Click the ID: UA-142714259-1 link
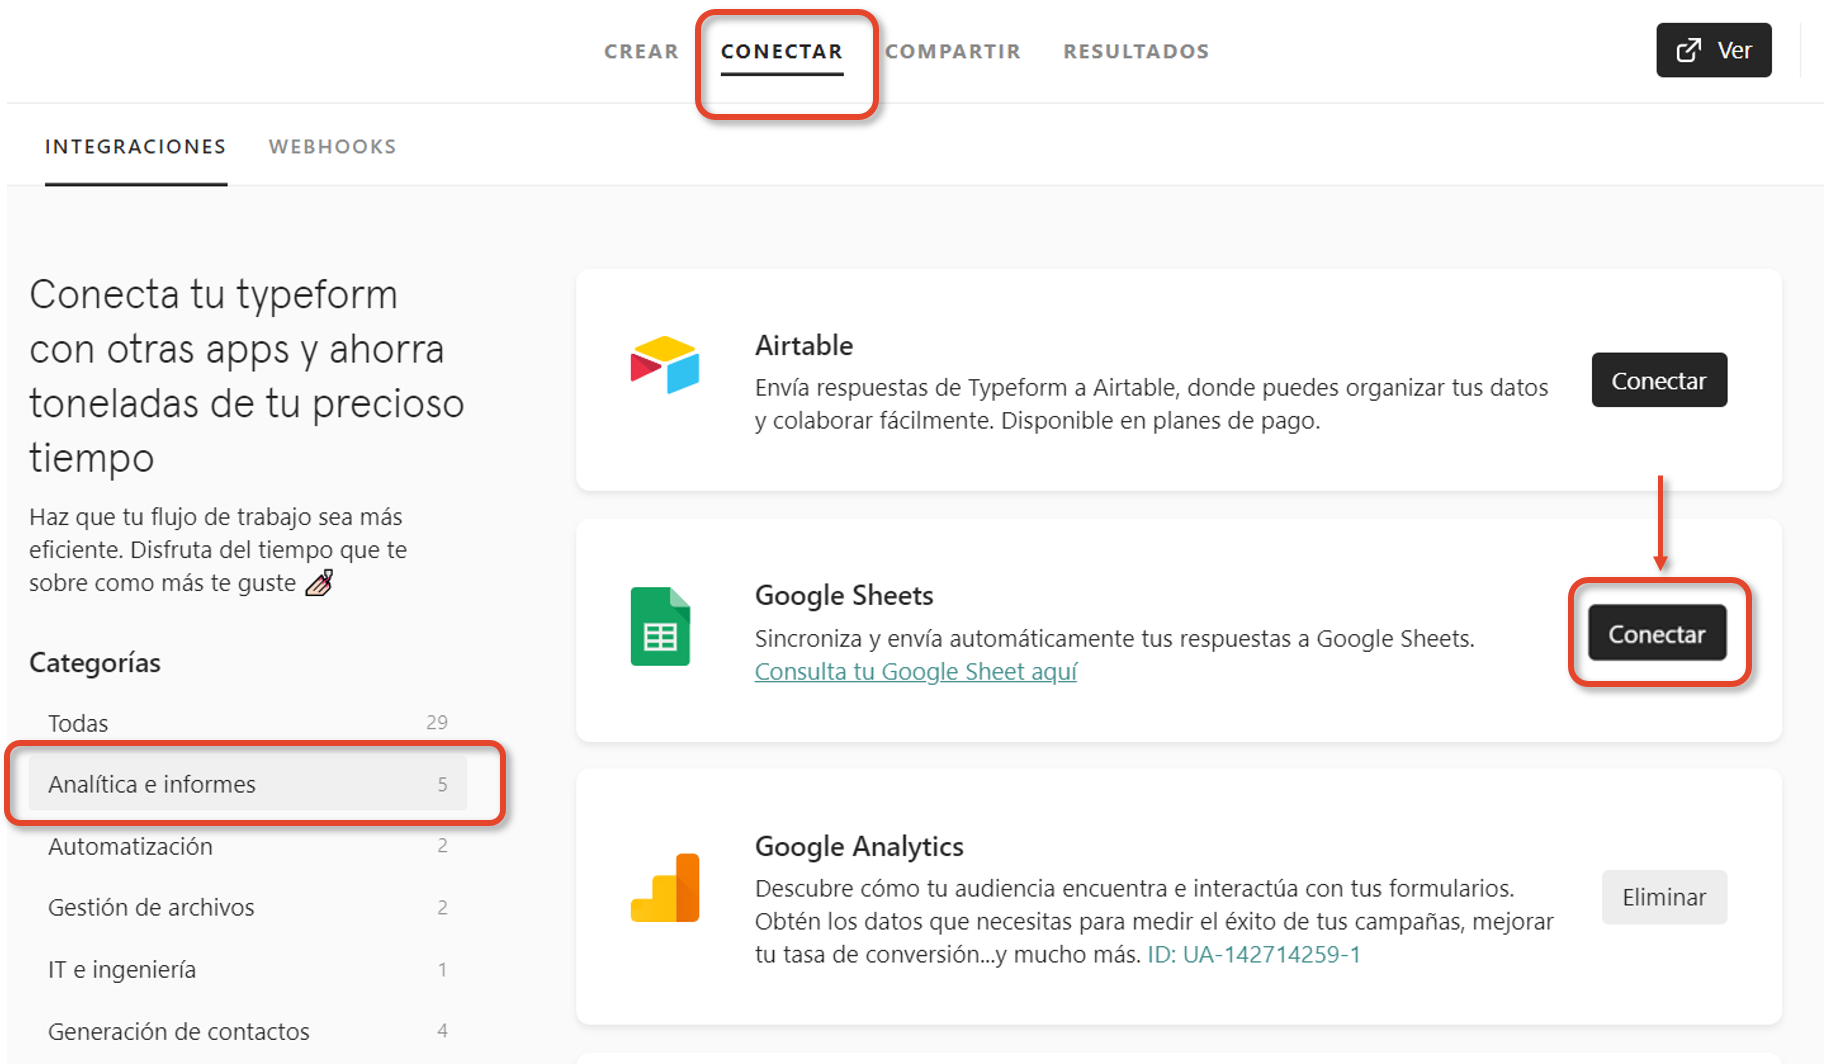The width and height of the screenshot is (1824, 1064). pyautogui.click(x=1254, y=954)
